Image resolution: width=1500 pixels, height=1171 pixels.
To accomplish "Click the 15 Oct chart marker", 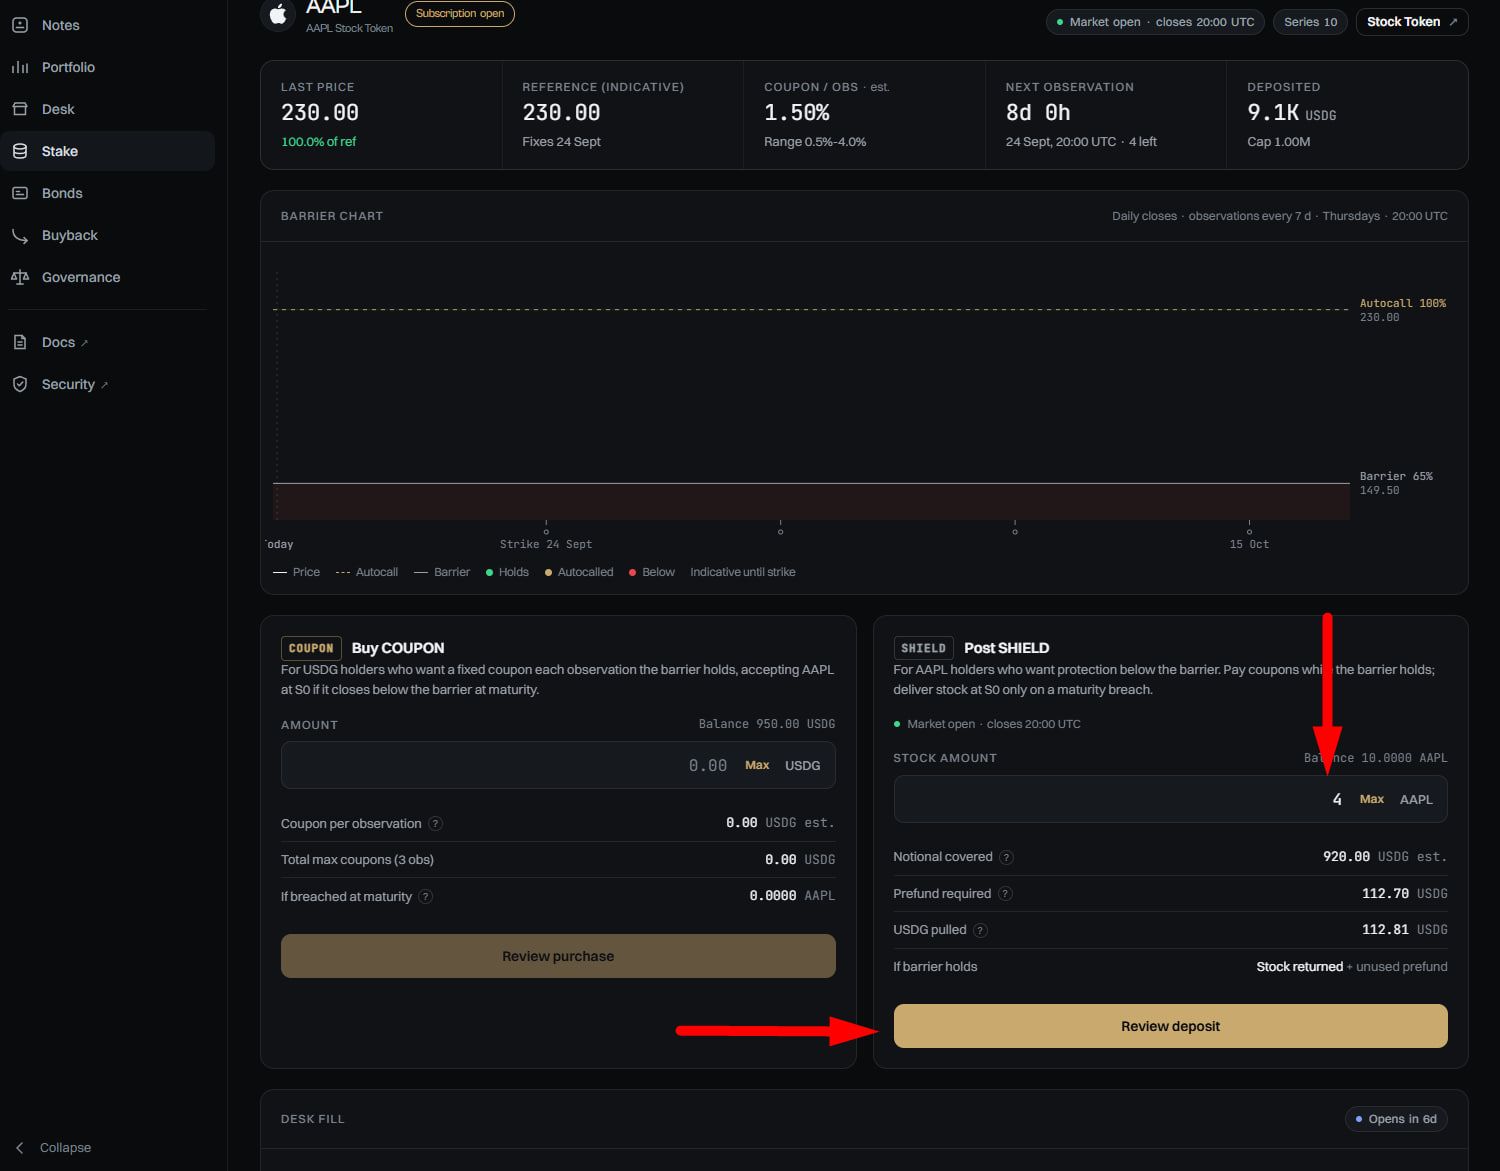I will tap(1249, 532).
